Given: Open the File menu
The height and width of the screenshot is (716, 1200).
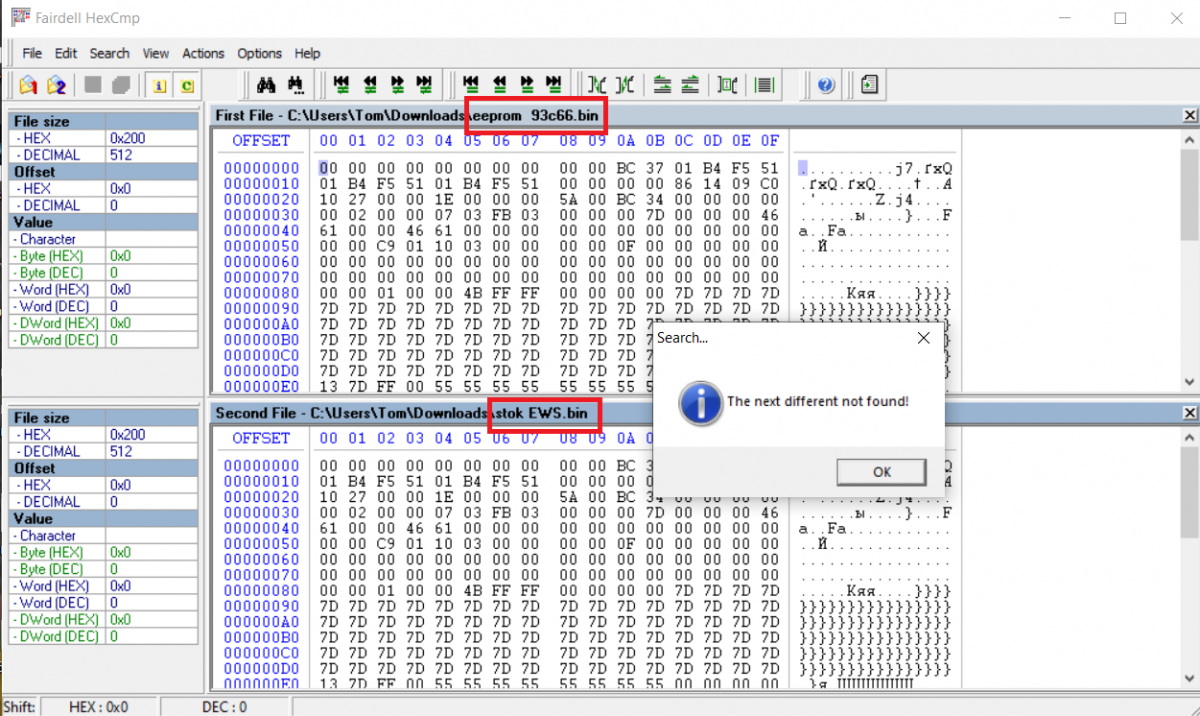Looking at the screenshot, I should (x=32, y=53).
